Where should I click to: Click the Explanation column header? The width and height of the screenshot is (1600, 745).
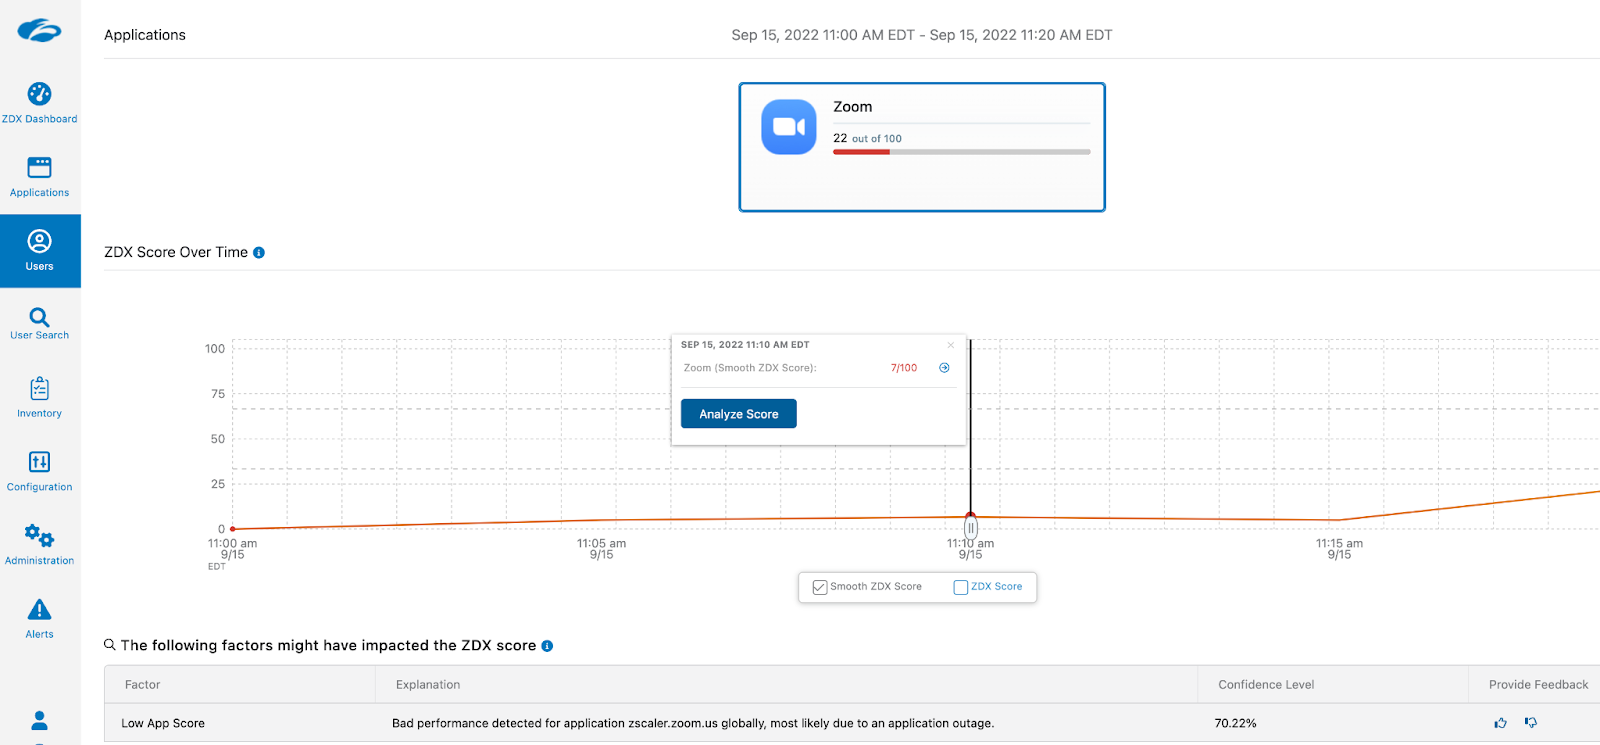tap(428, 685)
